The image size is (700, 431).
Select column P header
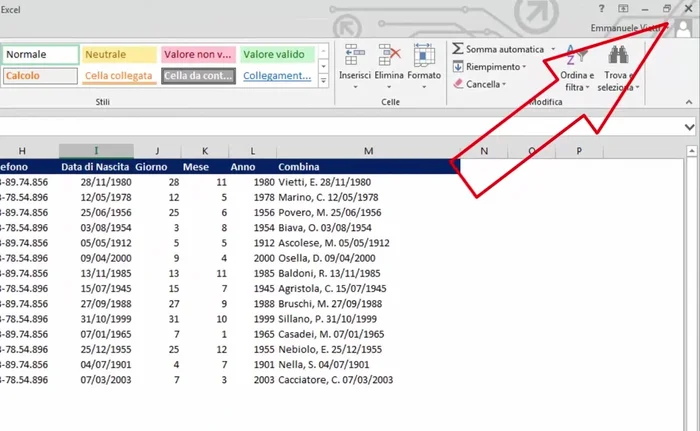click(x=579, y=151)
